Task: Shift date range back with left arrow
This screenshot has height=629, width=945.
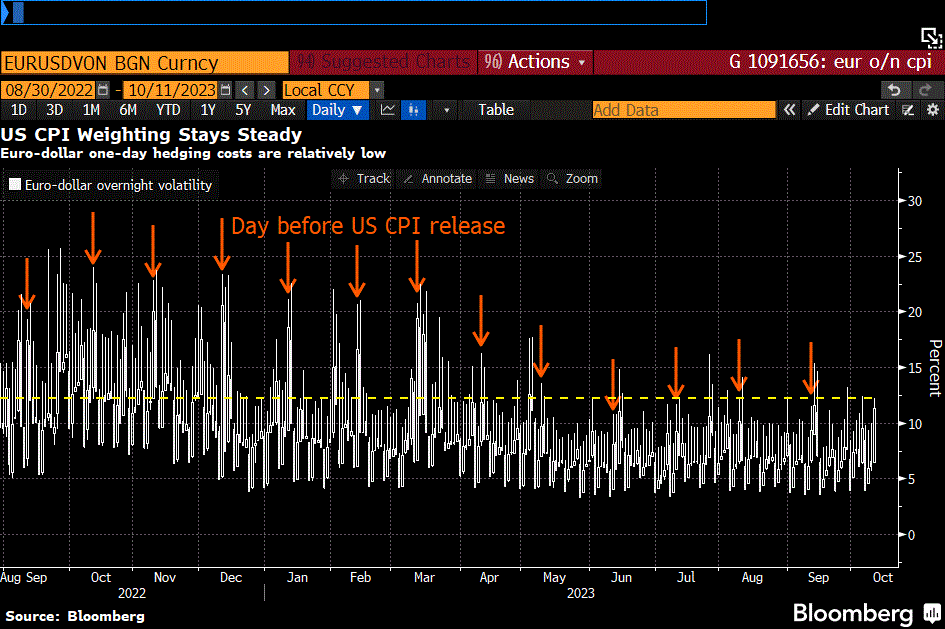Action: tap(245, 90)
